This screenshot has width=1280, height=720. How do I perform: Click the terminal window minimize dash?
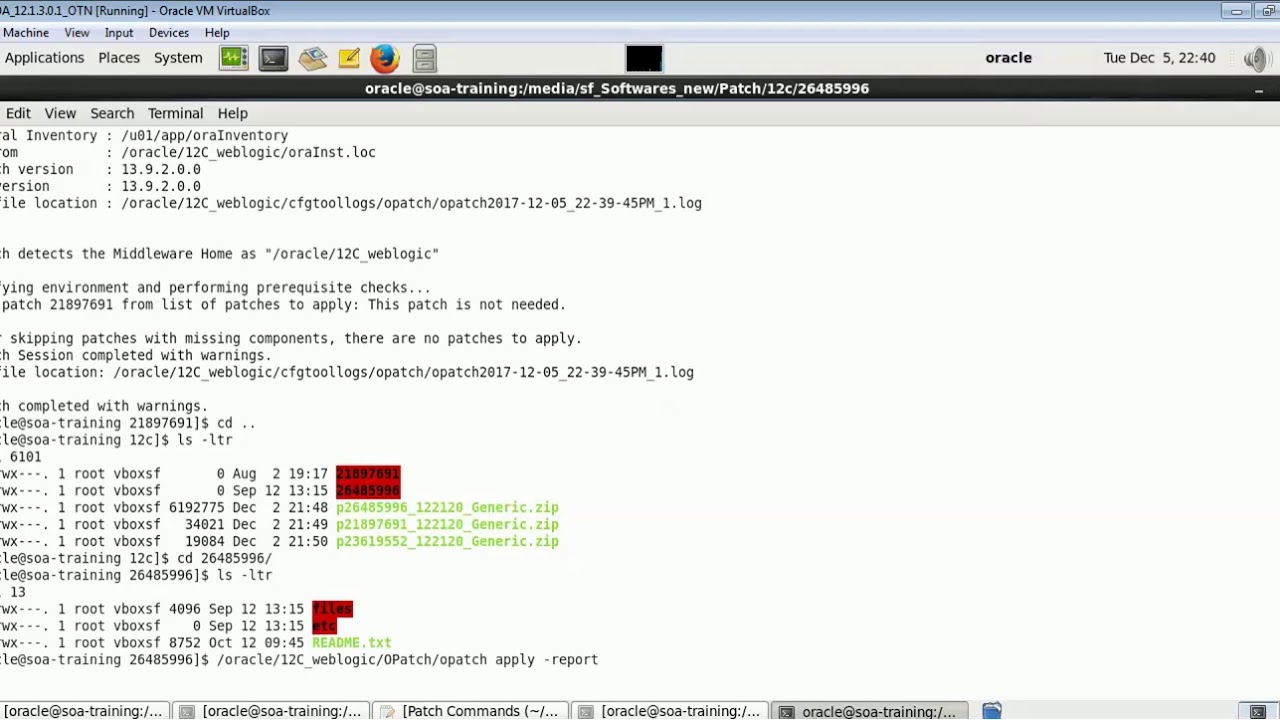coord(1259,90)
